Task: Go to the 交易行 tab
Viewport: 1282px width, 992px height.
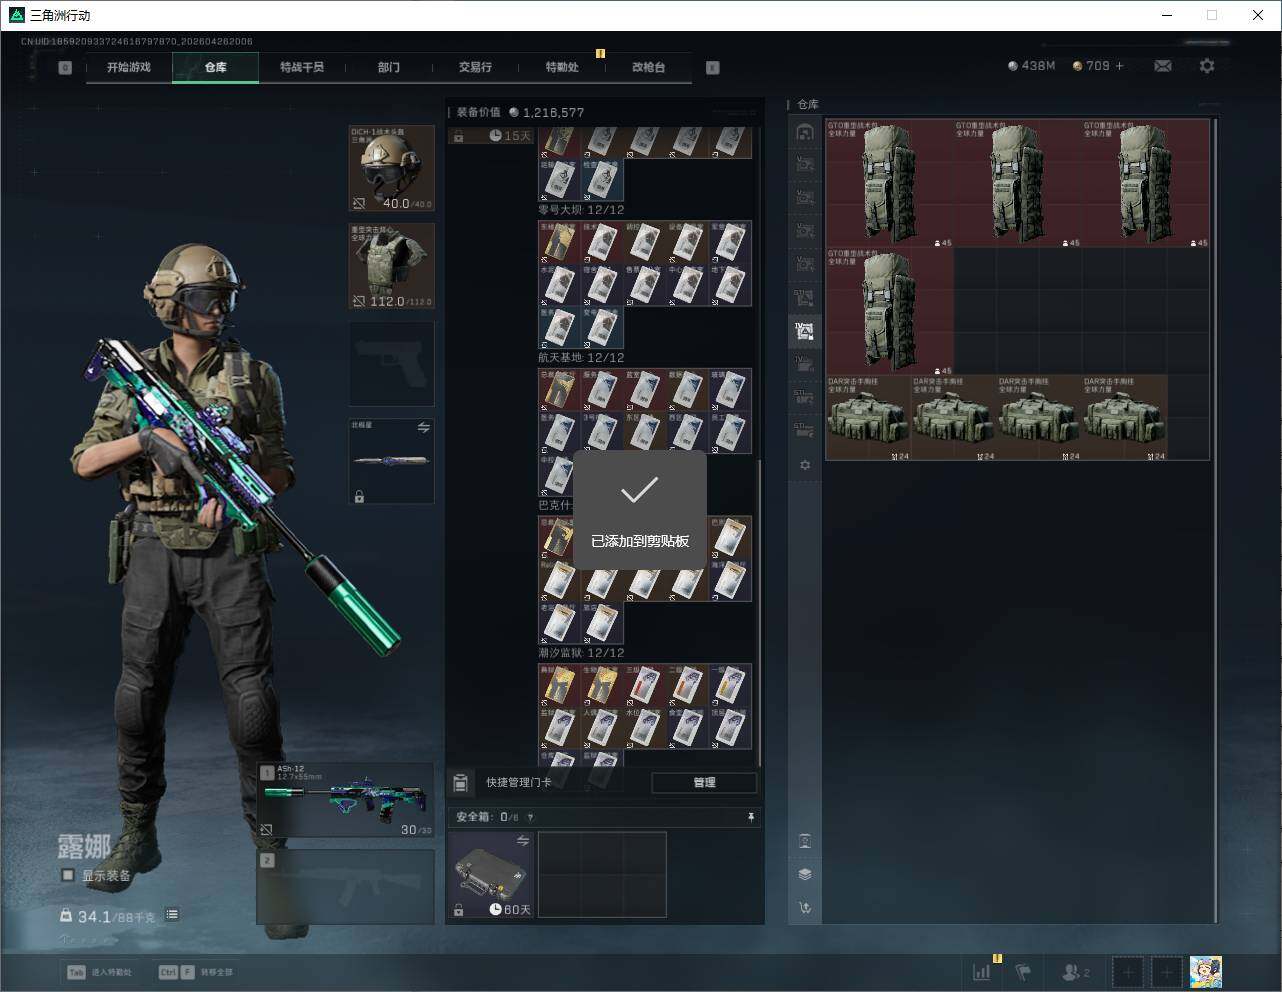Action: click(475, 67)
